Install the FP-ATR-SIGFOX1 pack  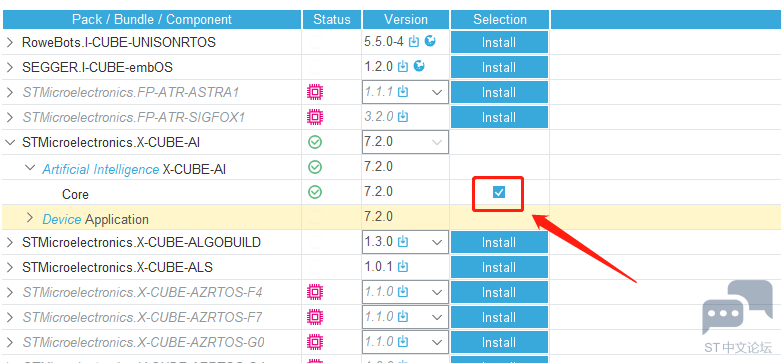499,118
